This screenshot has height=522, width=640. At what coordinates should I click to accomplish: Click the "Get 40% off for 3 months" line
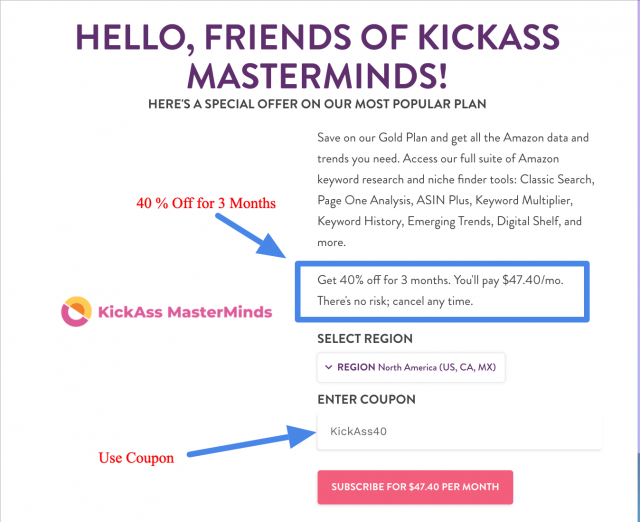(440, 280)
